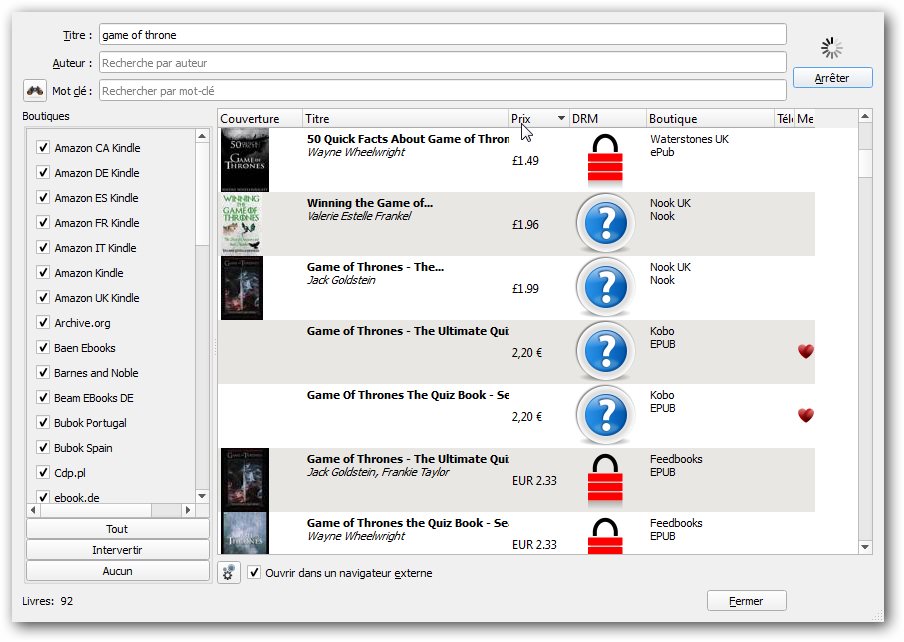Disable Ouvrir dans un navigateur externe
The width and height of the screenshot is (904, 642).
pyautogui.click(x=254, y=573)
